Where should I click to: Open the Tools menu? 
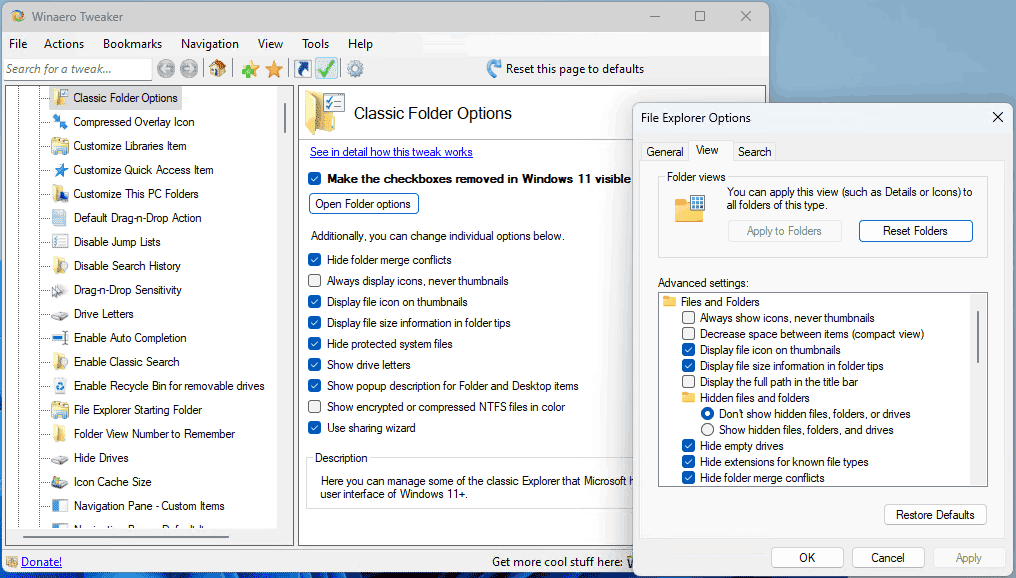[316, 43]
